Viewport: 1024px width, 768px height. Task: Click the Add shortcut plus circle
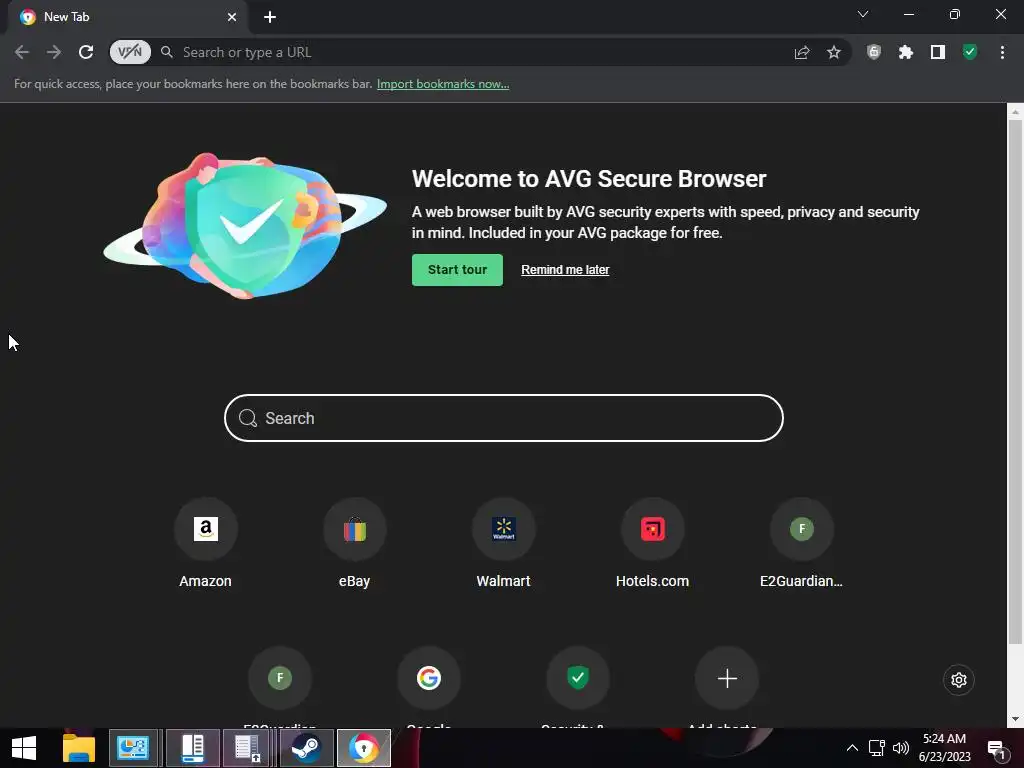tap(727, 678)
